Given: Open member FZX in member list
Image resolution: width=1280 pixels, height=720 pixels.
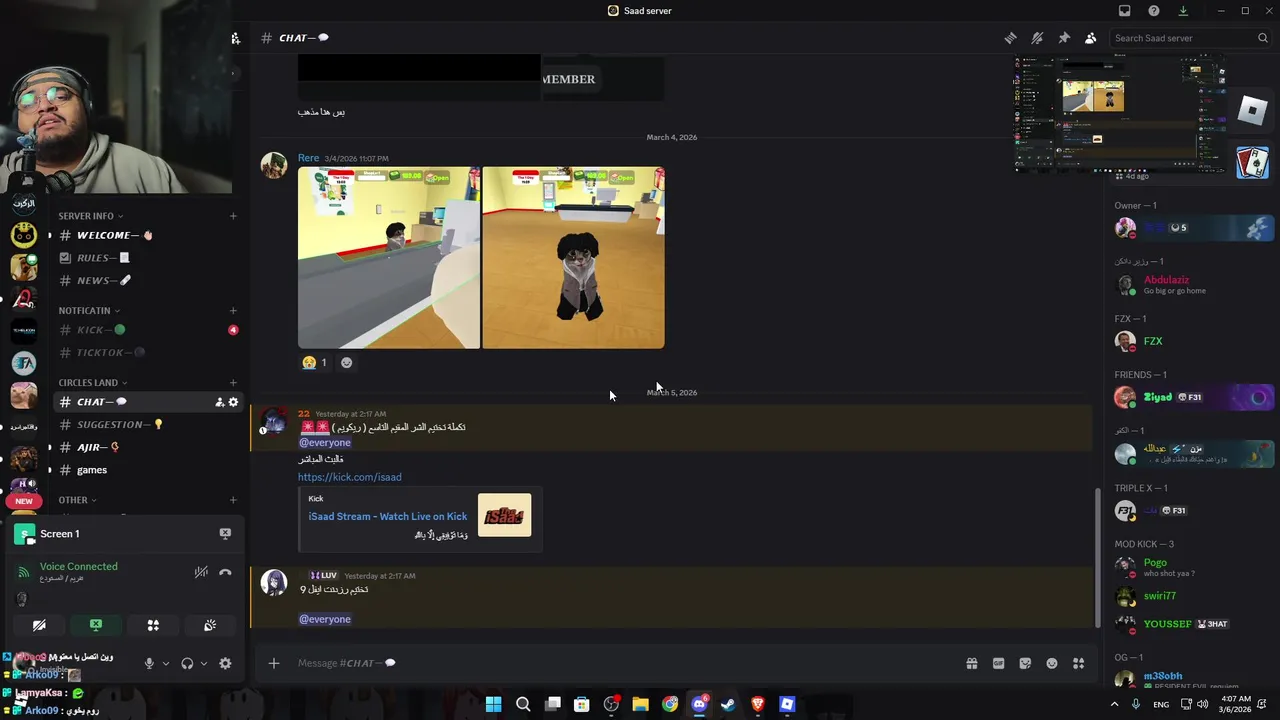Looking at the screenshot, I should pyautogui.click(x=1190, y=341).
